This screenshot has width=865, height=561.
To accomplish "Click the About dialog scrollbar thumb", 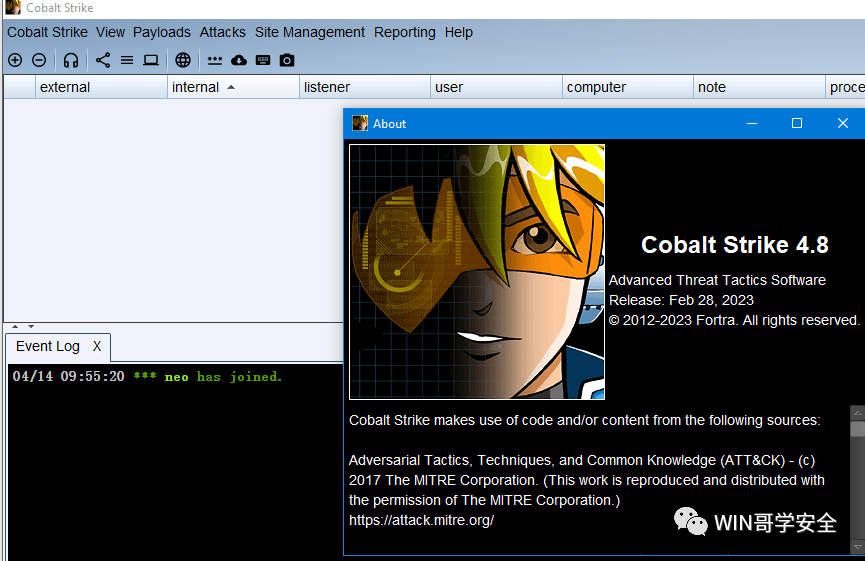I will tap(857, 429).
